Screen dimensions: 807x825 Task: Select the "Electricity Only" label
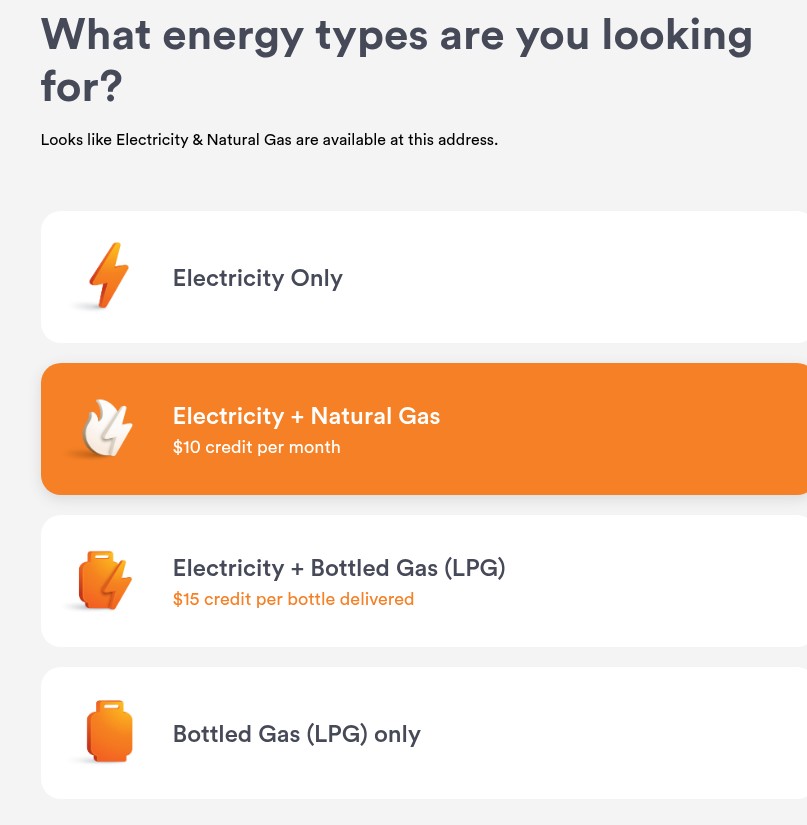click(x=257, y=278)
